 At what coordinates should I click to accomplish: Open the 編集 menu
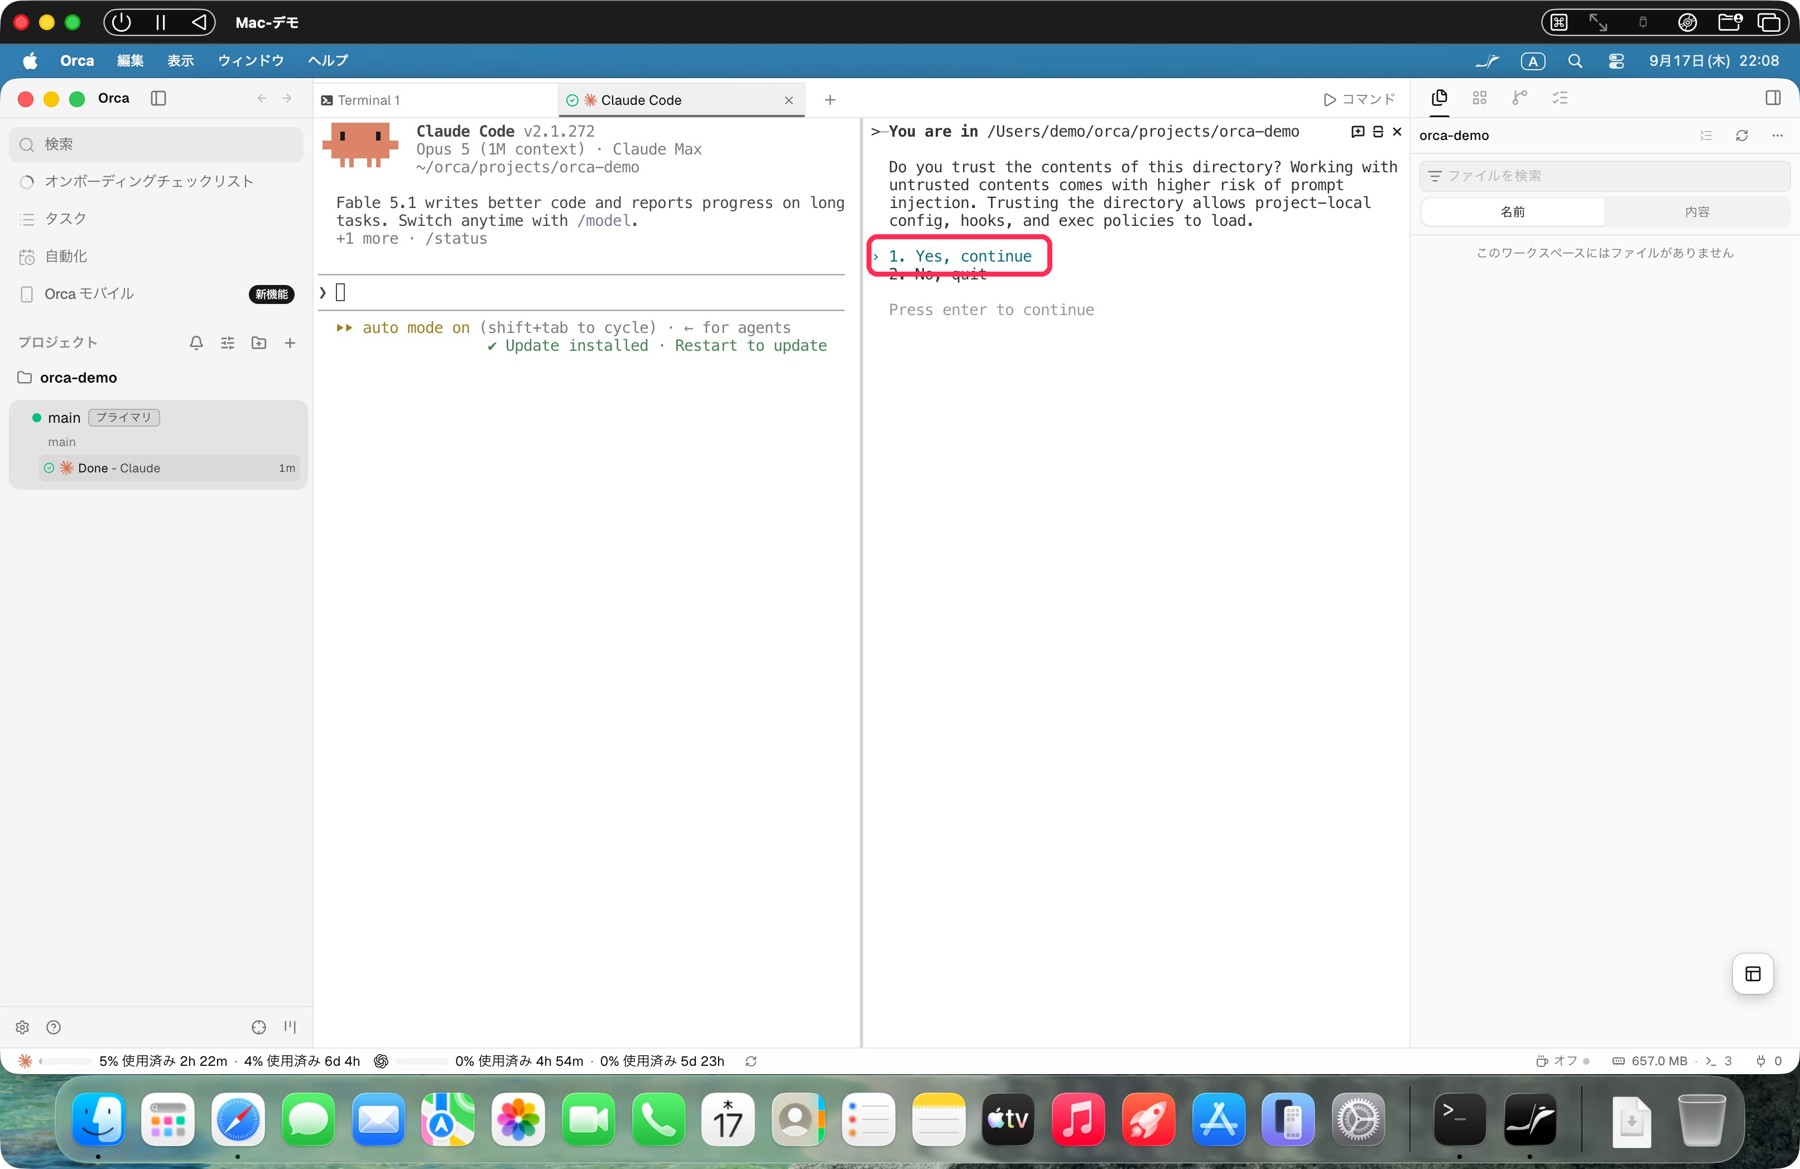[130, 61]
